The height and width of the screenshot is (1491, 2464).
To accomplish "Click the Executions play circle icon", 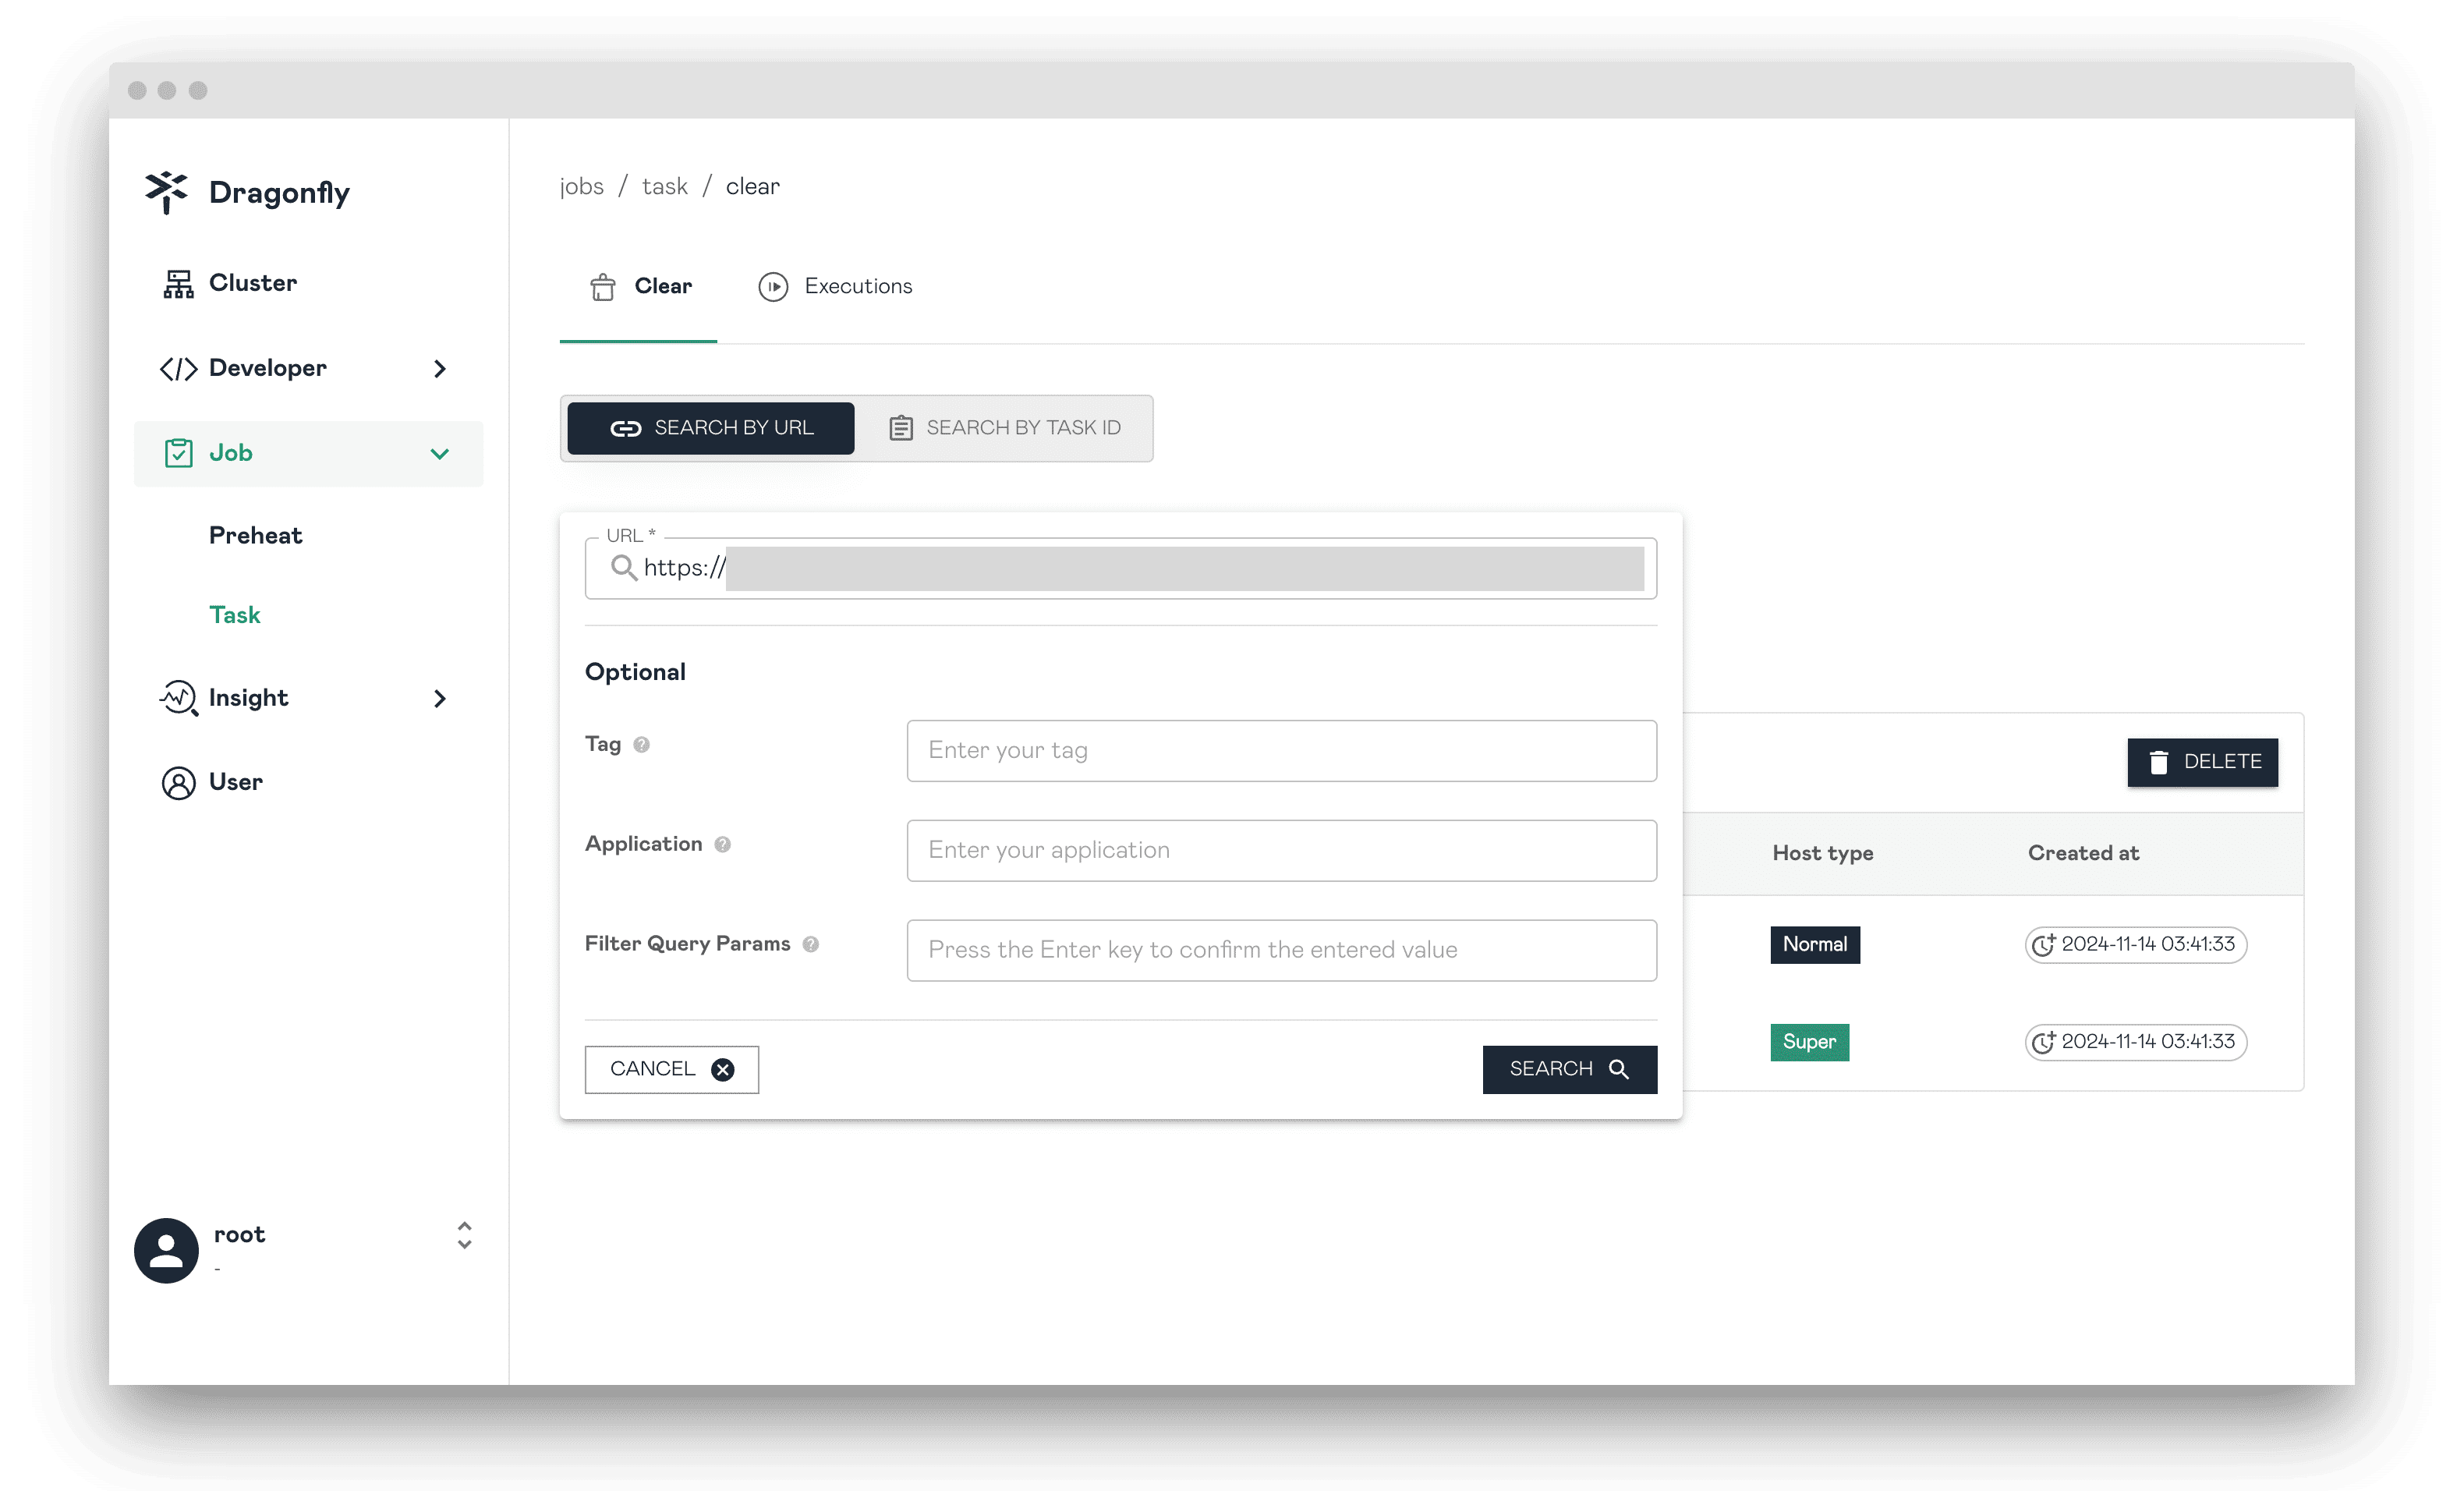I will point(773,287).
